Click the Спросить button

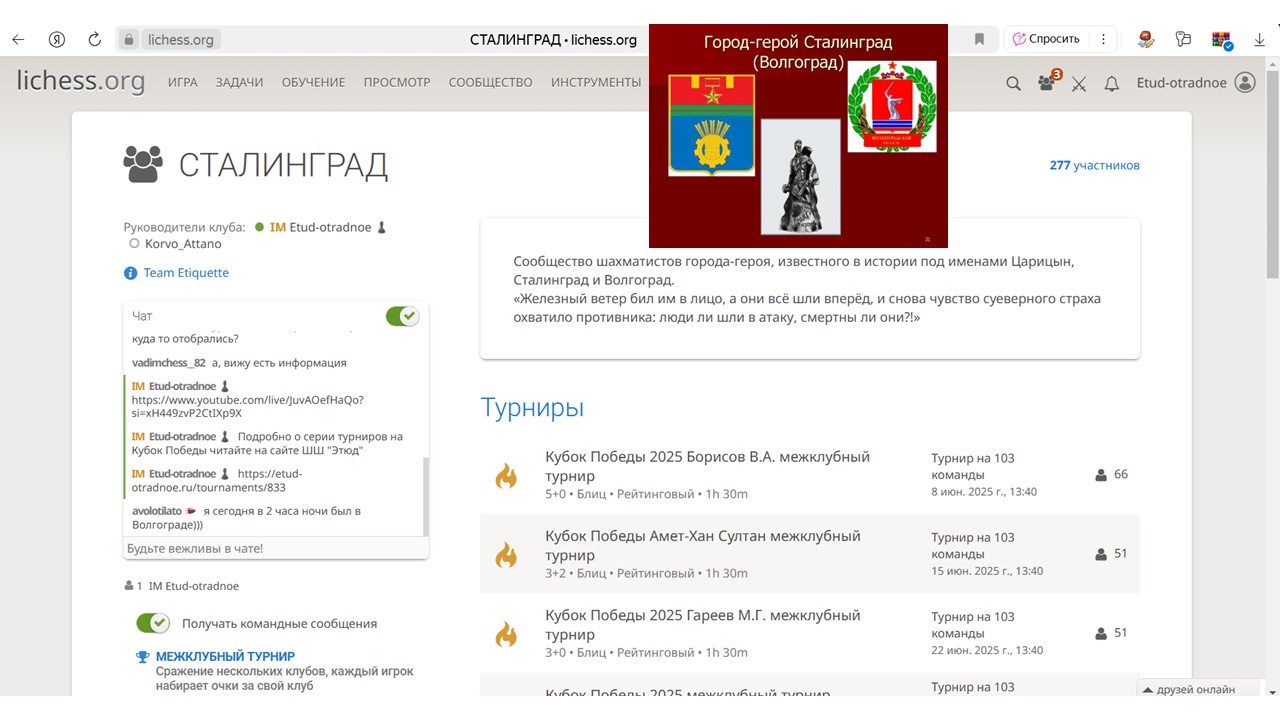pyautogui.click(x=1047, y=39)
